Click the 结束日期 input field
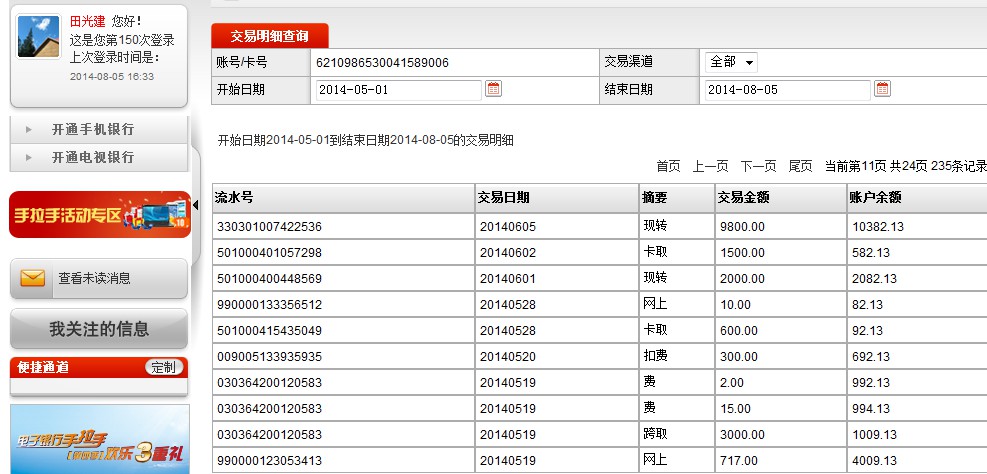The height and width of the screenshot is (474, 987). (x=787, y=90)
